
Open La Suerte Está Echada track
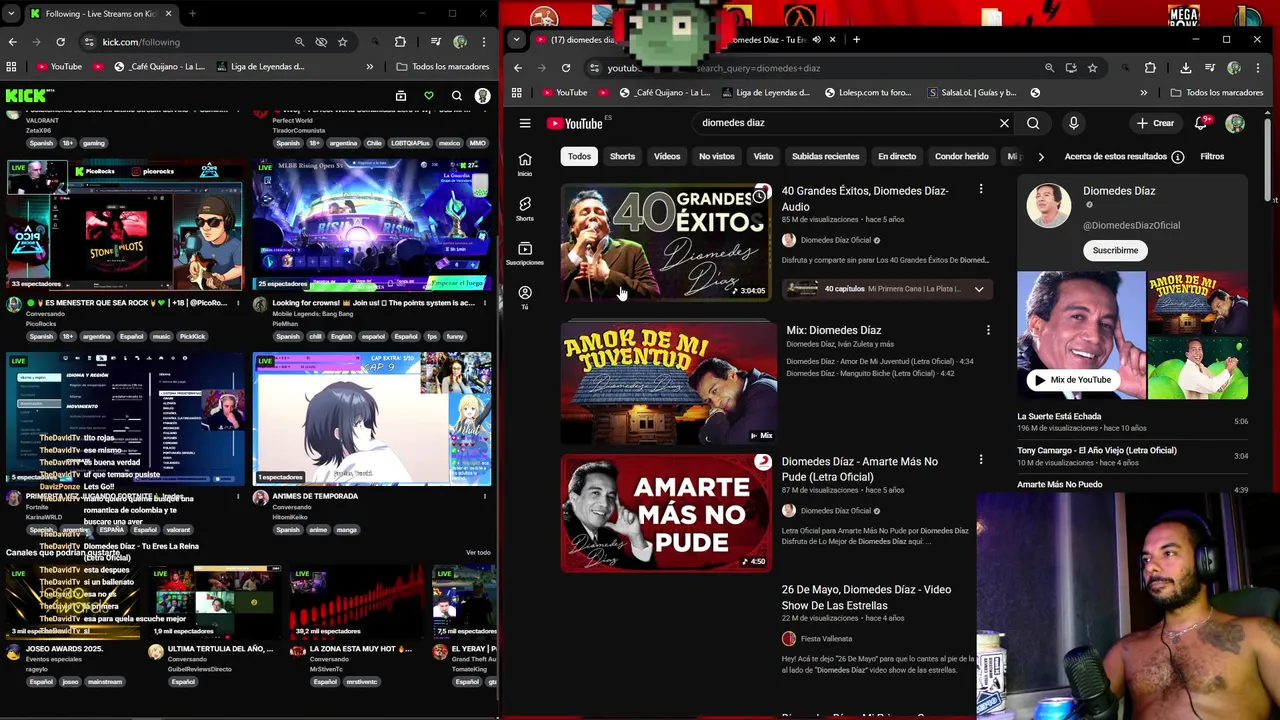point(1059,416)
